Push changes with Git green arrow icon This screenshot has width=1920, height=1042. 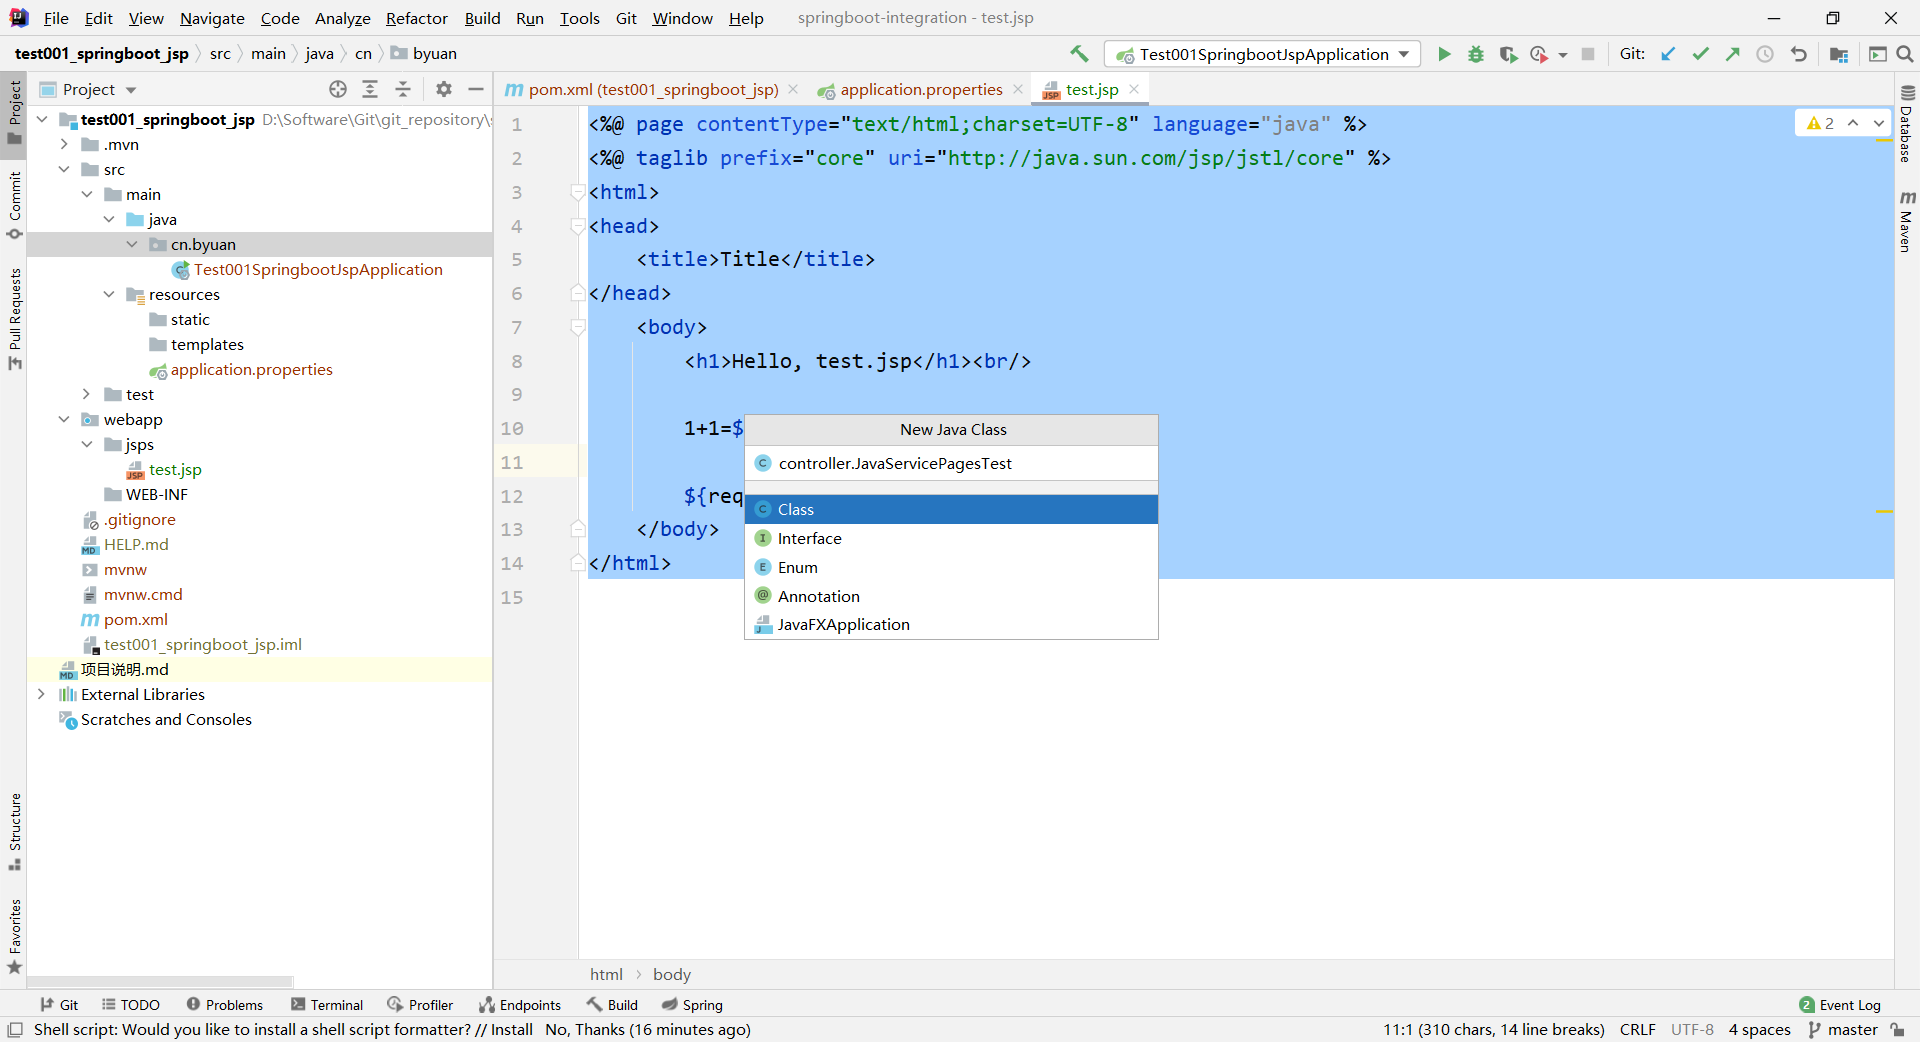(x=1732, y=54)
